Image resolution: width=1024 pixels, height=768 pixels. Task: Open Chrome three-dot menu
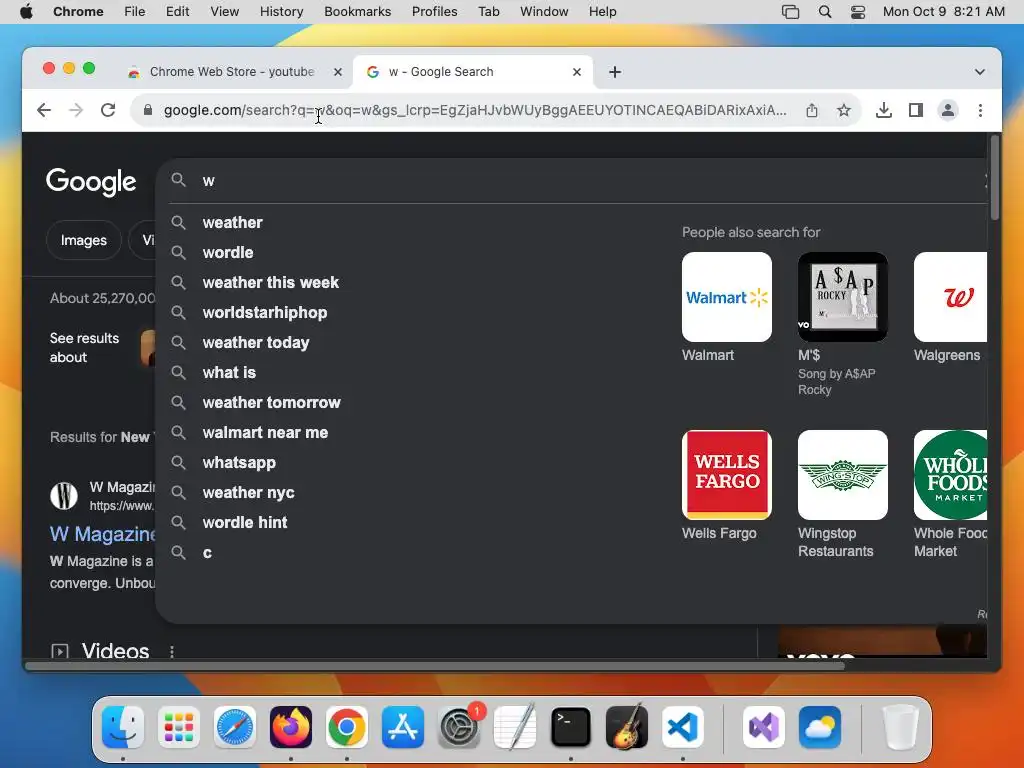[x=980, y=110]
